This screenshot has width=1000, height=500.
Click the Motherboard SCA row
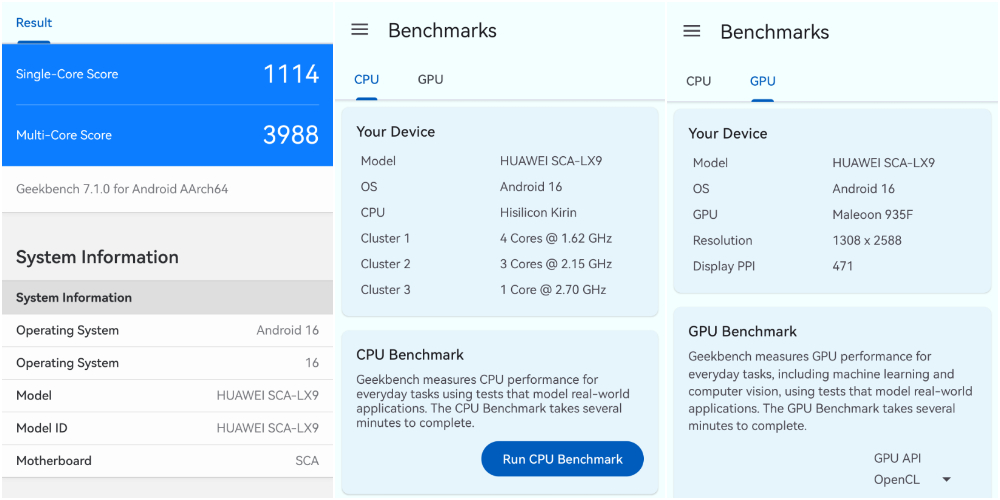coord(167,460)
